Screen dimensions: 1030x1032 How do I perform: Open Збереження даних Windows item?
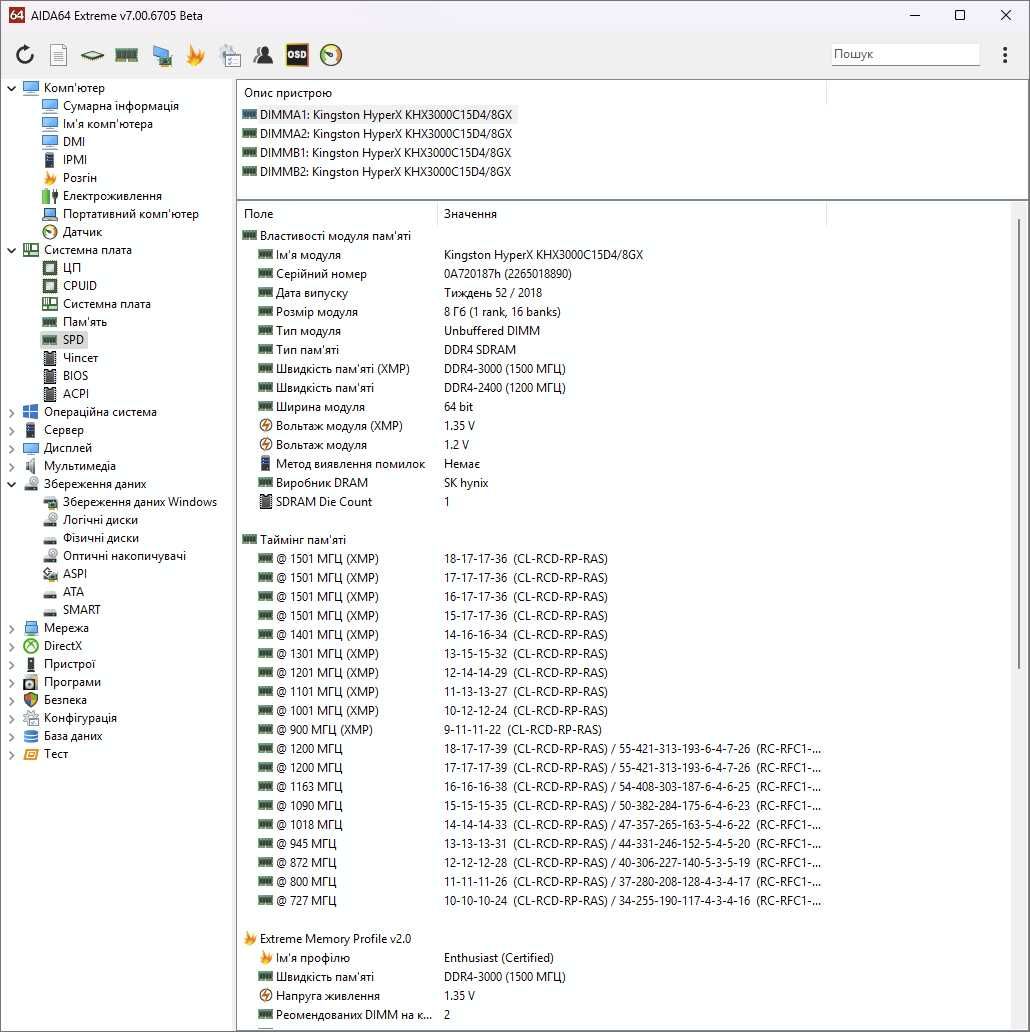(x=140, y=502)
